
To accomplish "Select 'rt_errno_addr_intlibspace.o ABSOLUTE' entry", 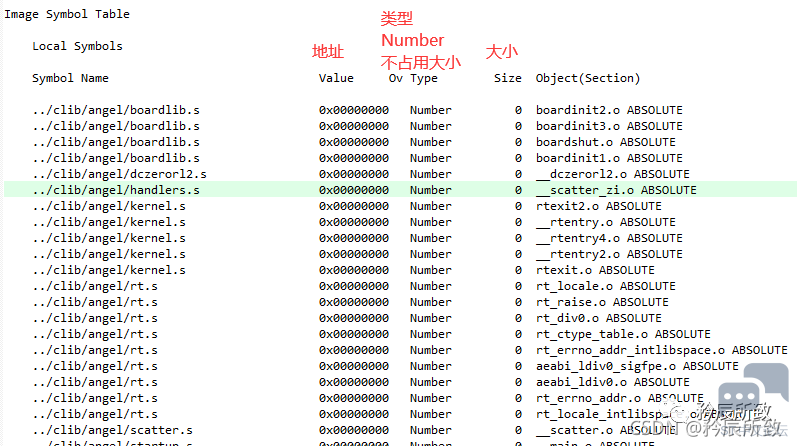I will tap(662, 350).
